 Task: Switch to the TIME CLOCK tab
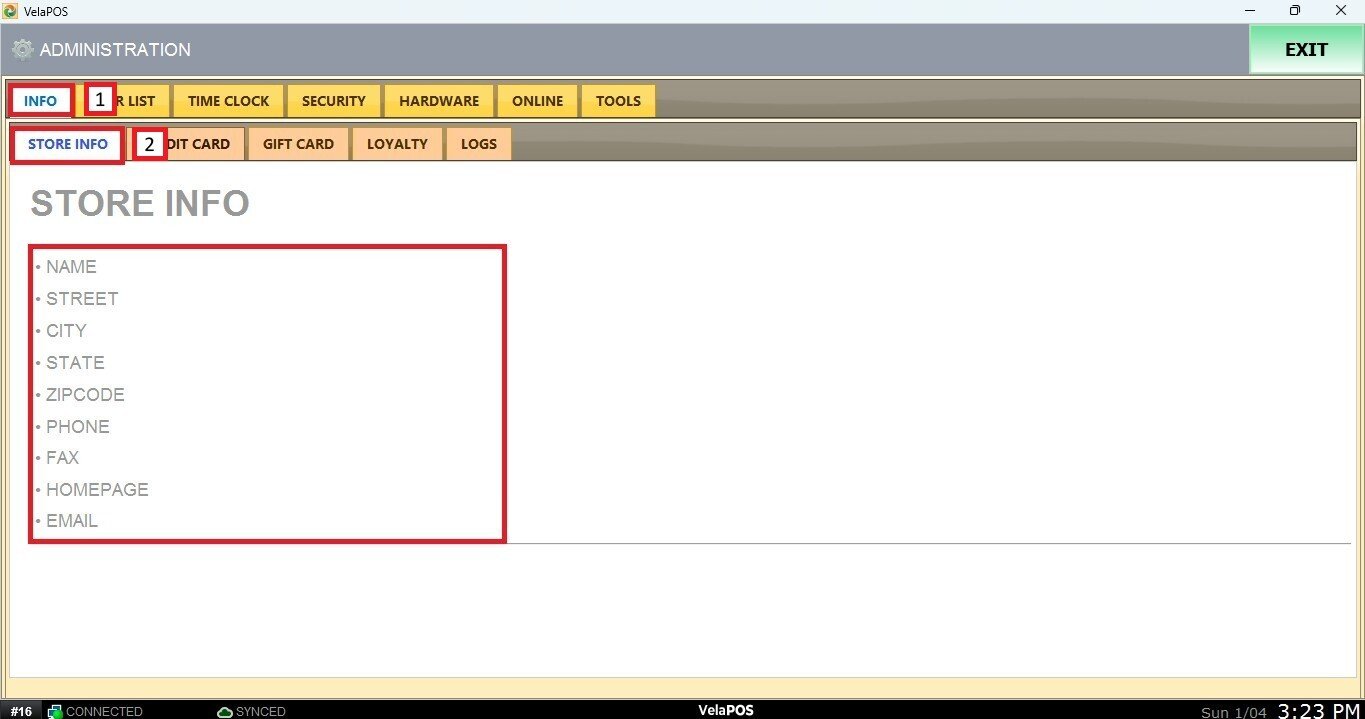click(228, 101)
